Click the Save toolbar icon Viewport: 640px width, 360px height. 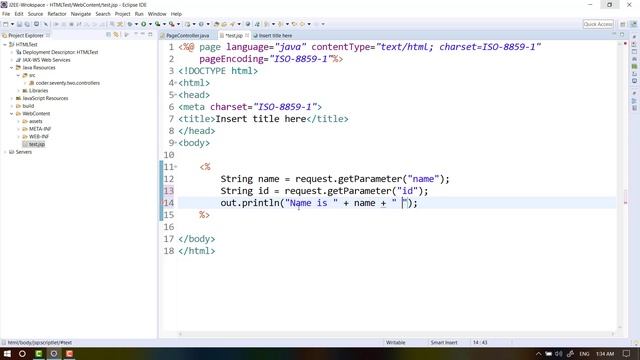click(x=19, y=24)
